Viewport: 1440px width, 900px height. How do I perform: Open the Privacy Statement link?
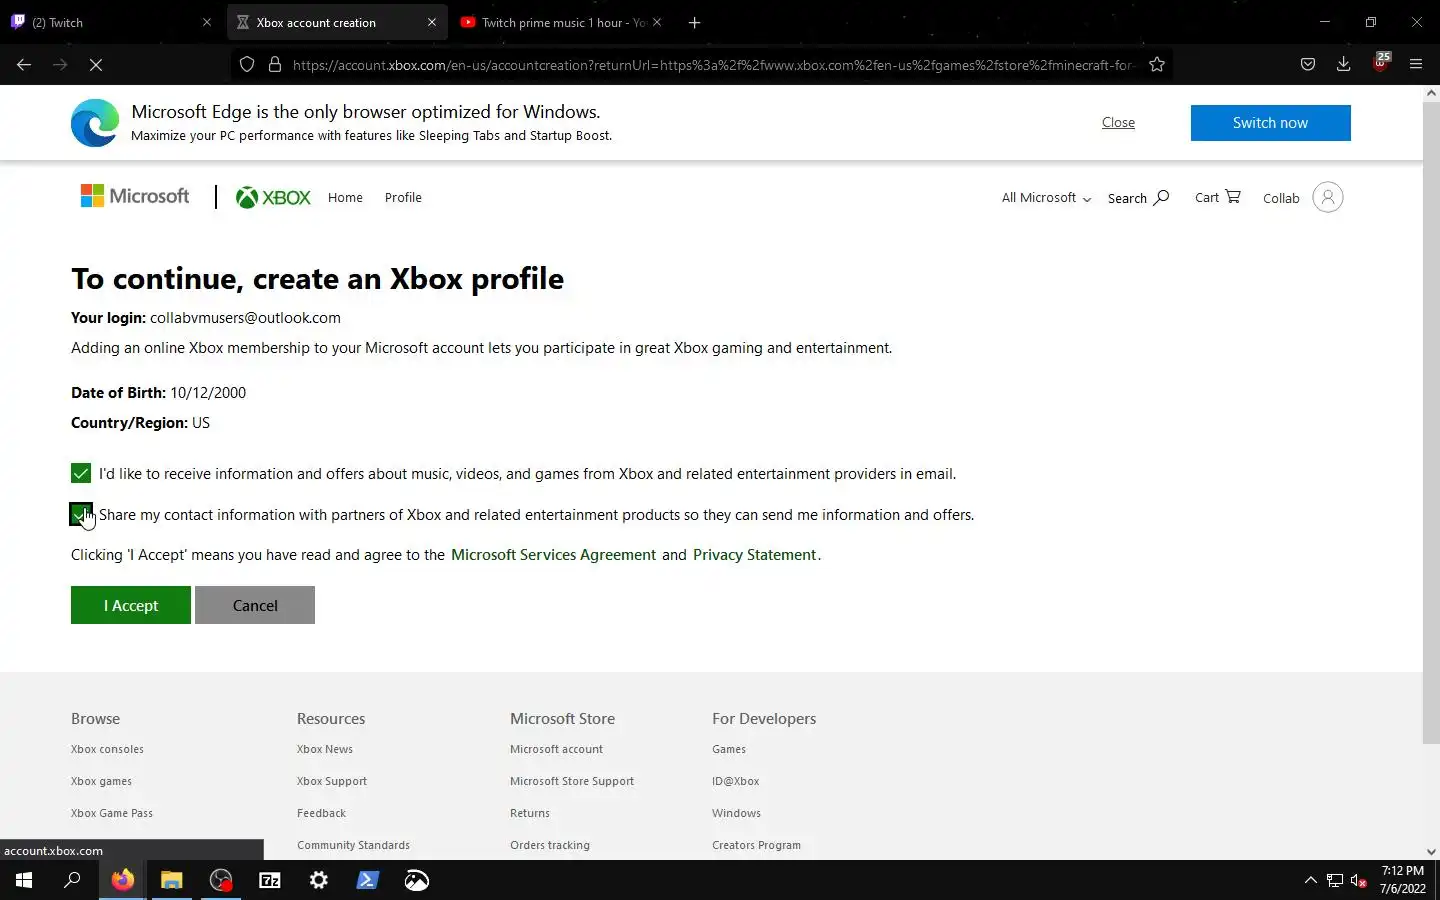755,555
